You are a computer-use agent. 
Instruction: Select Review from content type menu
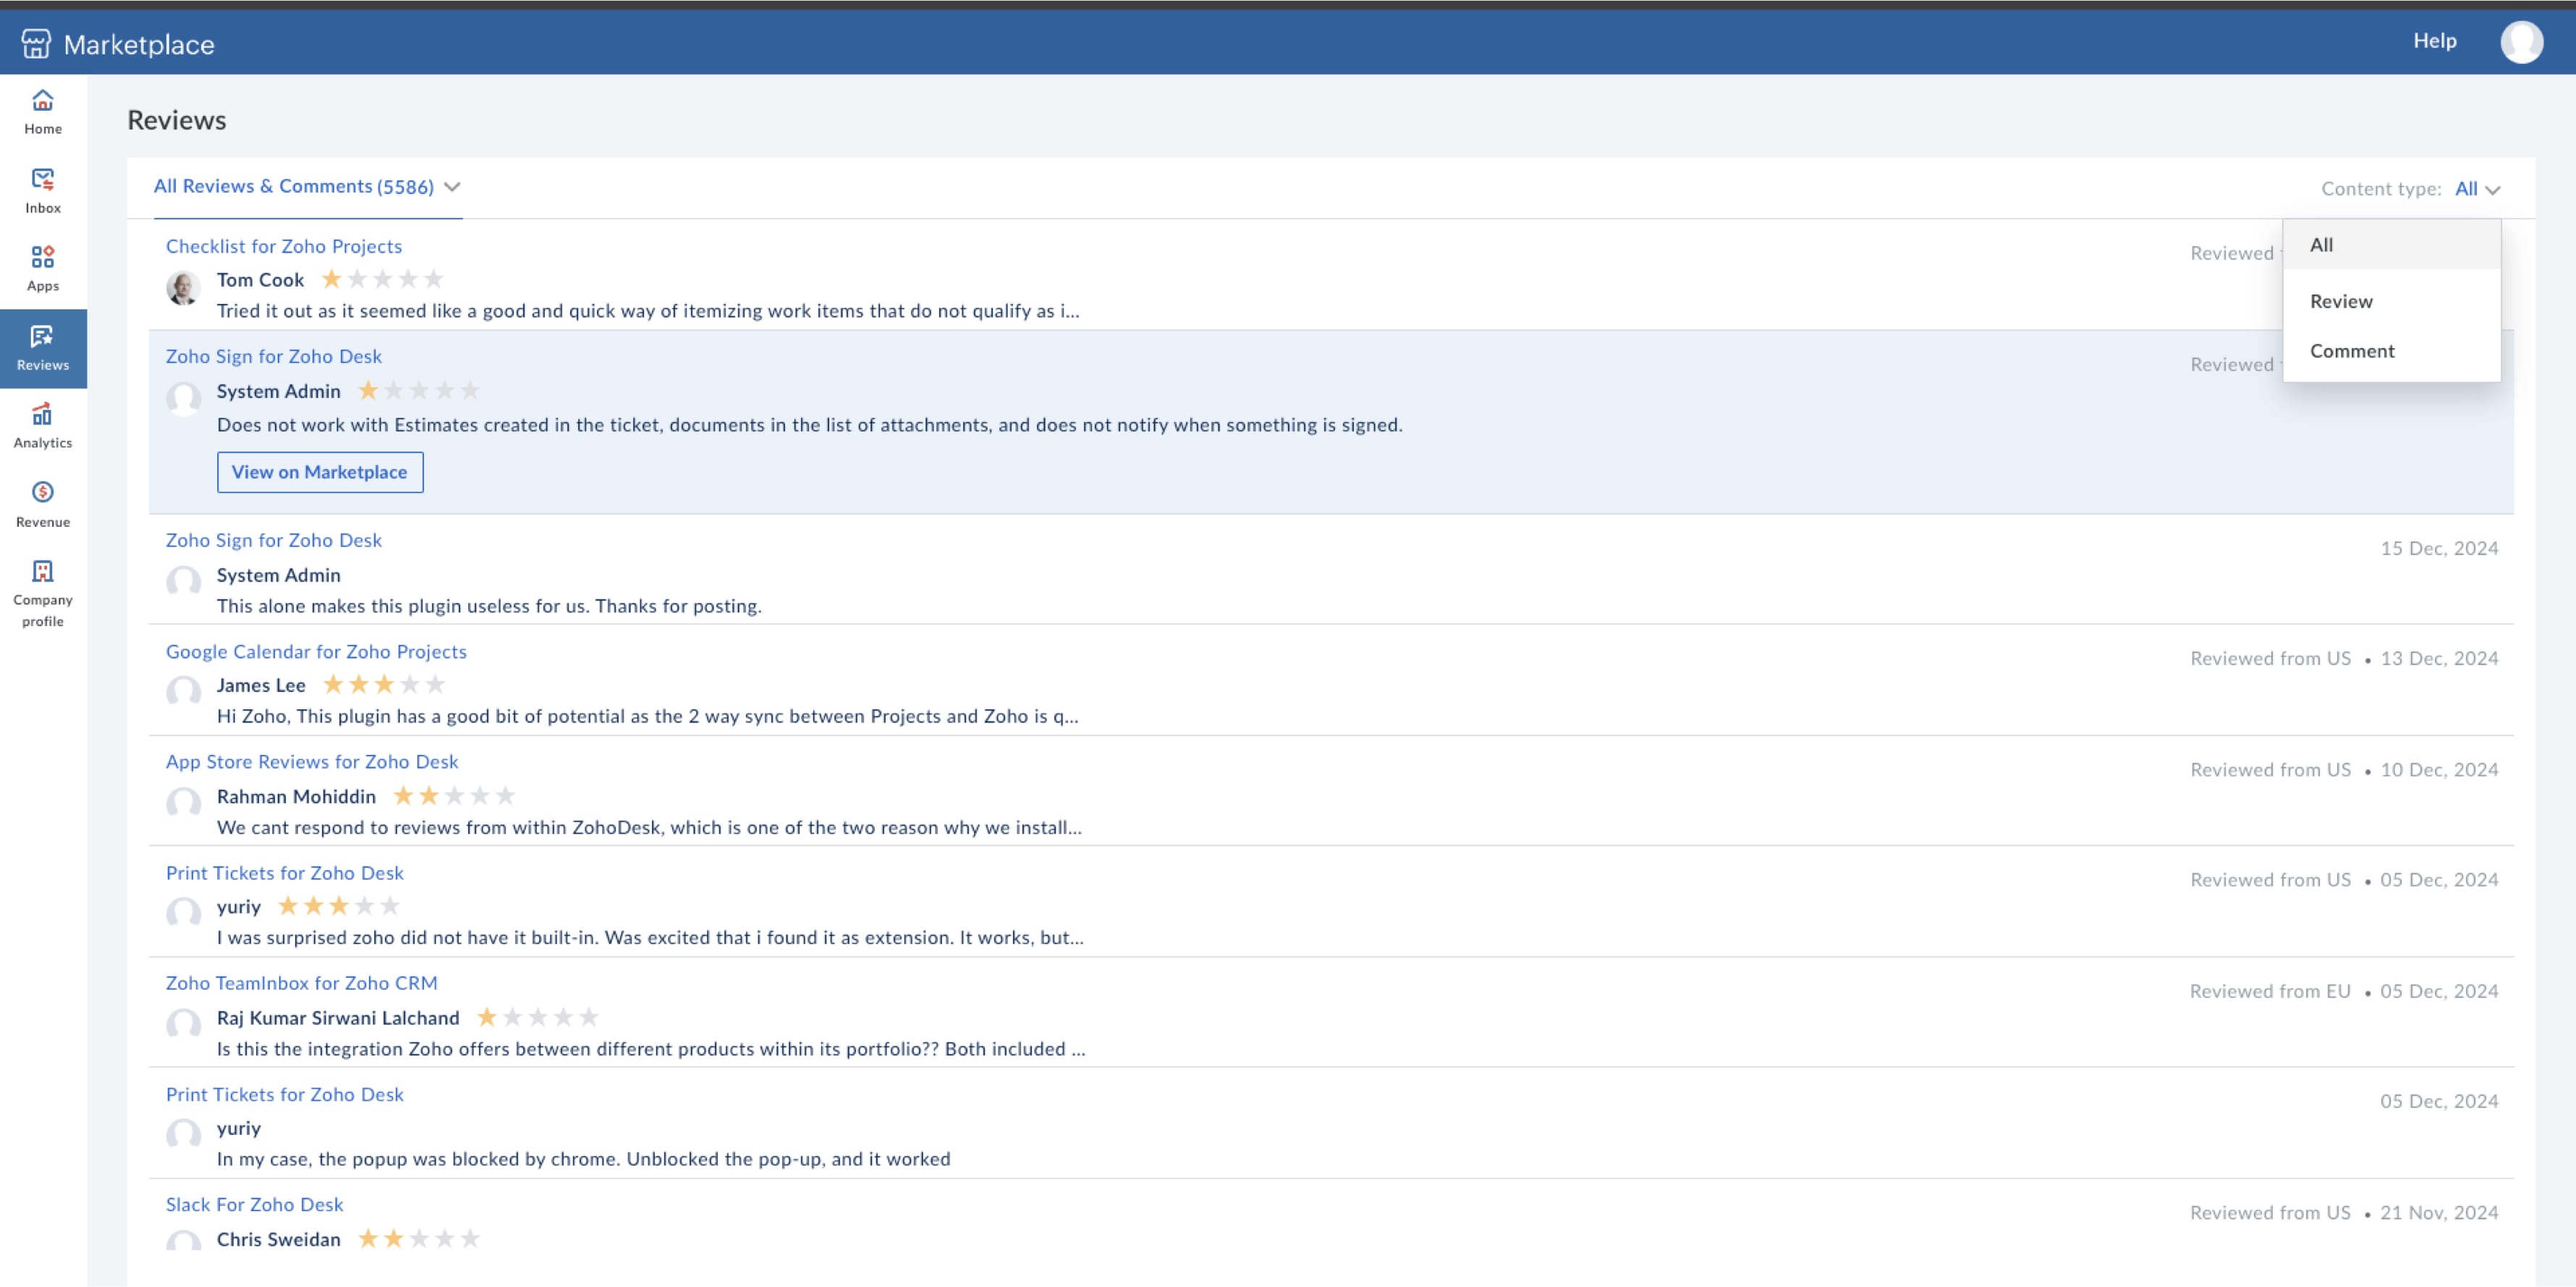pyautogui.click(x=2340, y=301)
